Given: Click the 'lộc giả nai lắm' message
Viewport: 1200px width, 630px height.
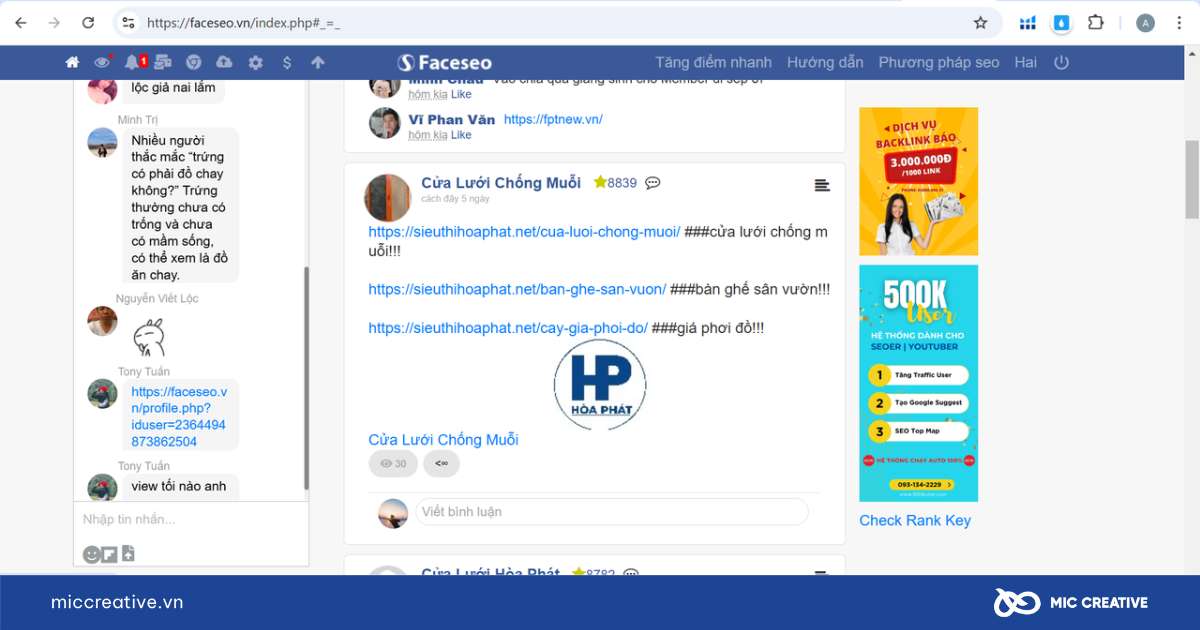Looking at the screenshot, I should [173, 88].
